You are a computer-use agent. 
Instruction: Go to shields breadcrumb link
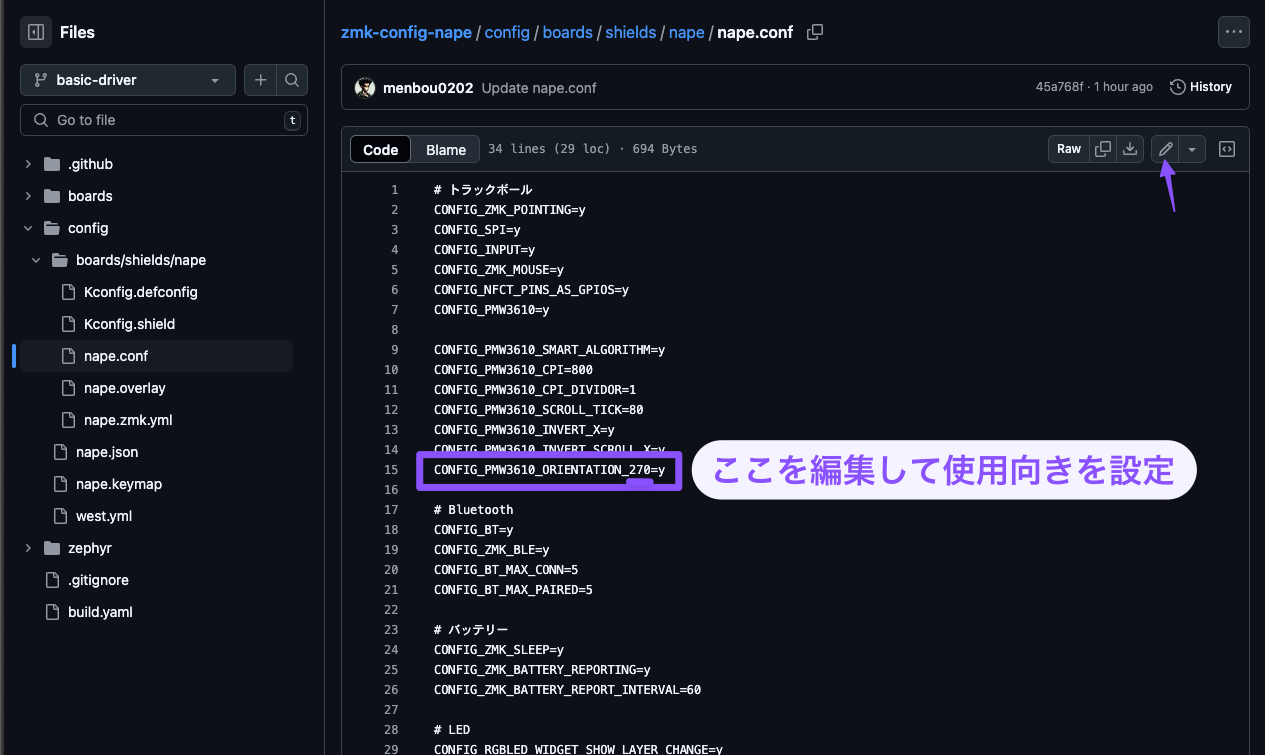point(631,32)
